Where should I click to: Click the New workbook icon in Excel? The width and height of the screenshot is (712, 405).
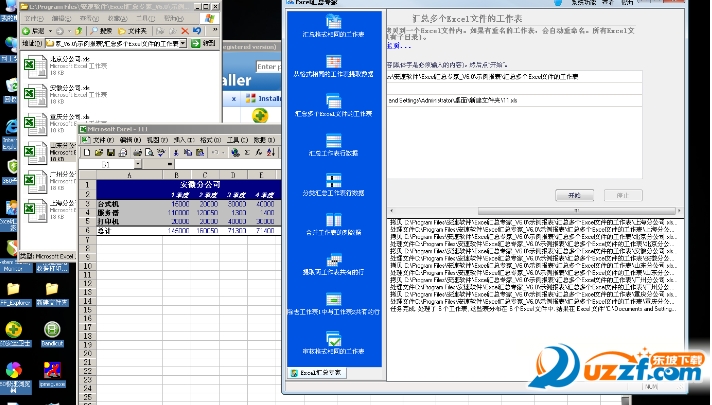(x=87, y=153)
